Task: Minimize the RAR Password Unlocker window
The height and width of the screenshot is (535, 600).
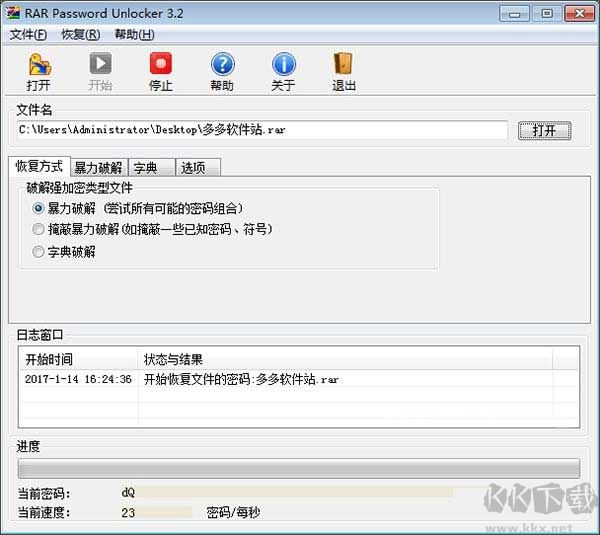Action: [x=515, y=14]
